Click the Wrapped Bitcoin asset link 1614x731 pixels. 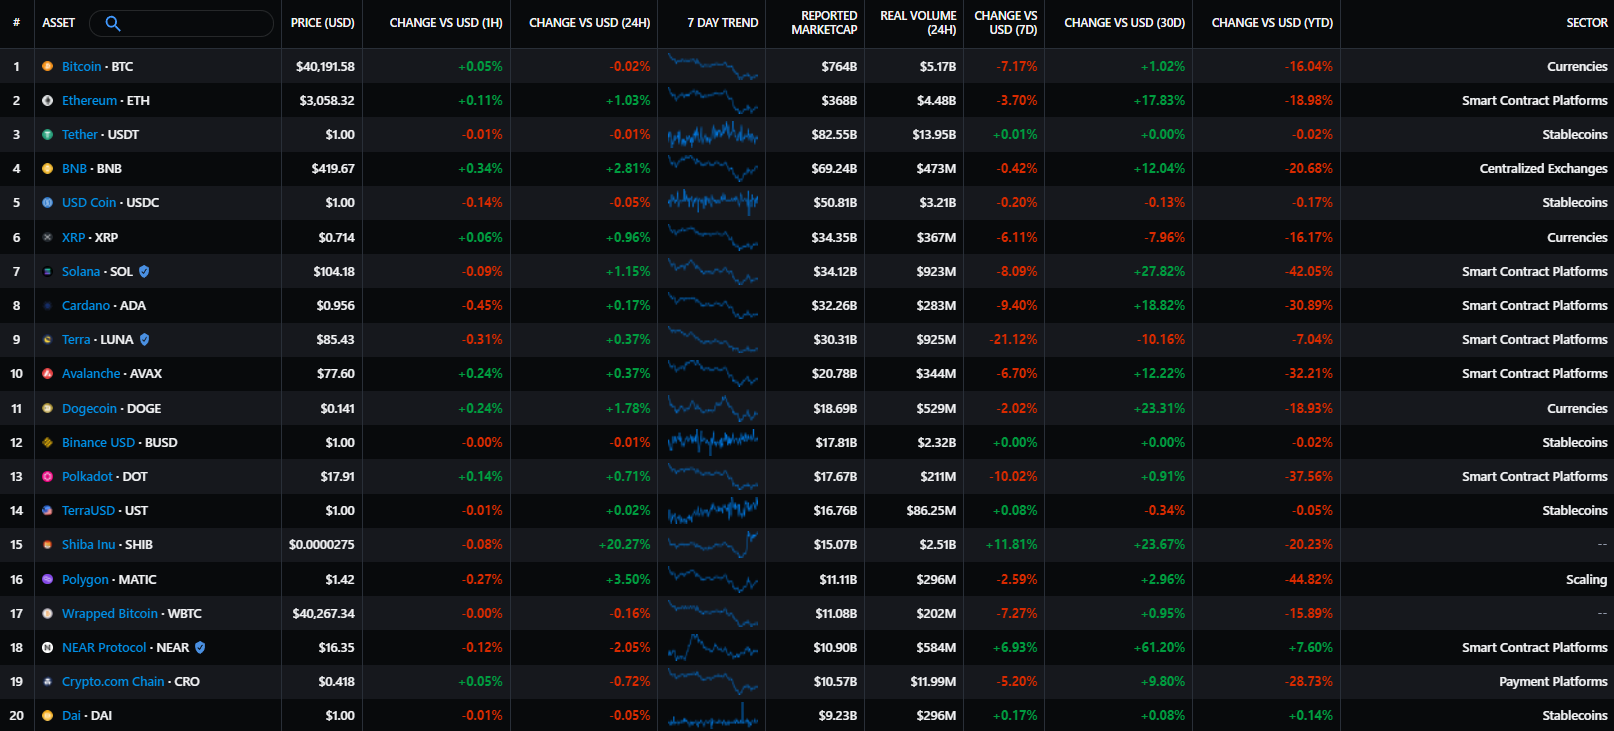(x=110, y=614)
